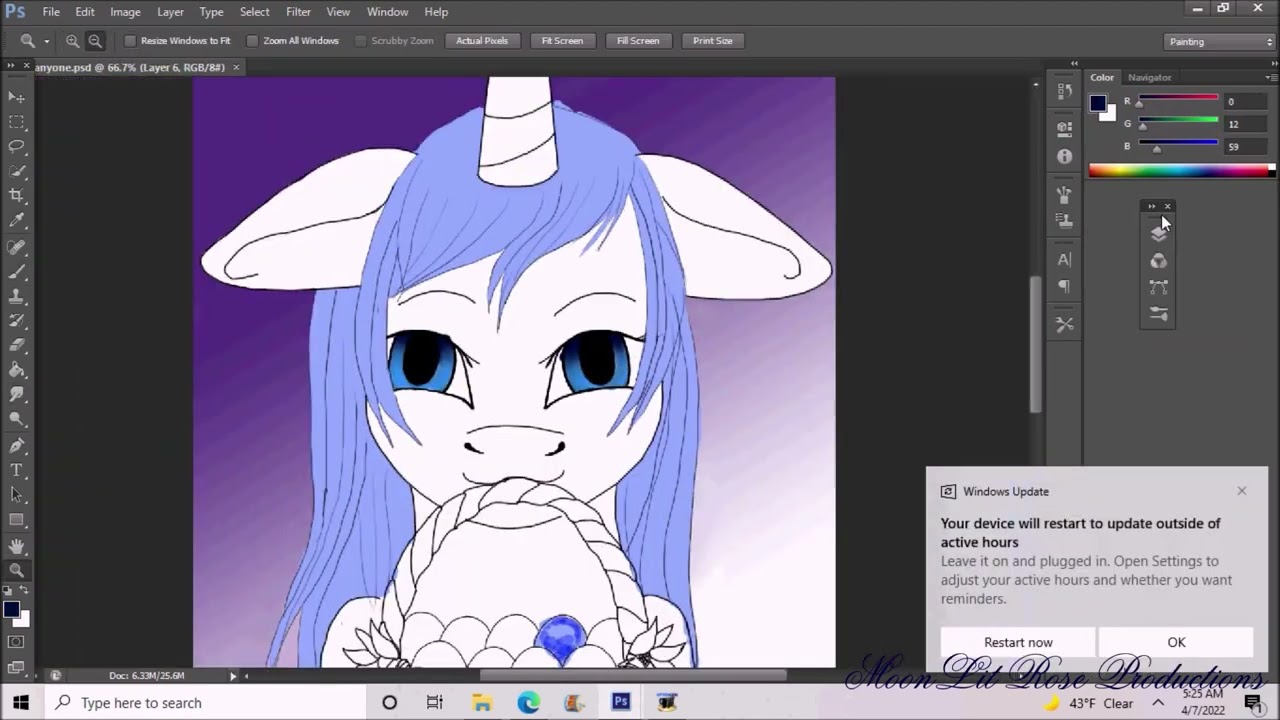This screenshot has width=1280, height=720.
Task: Select the Rectangle shape tool
Action: tap(17, 520)
